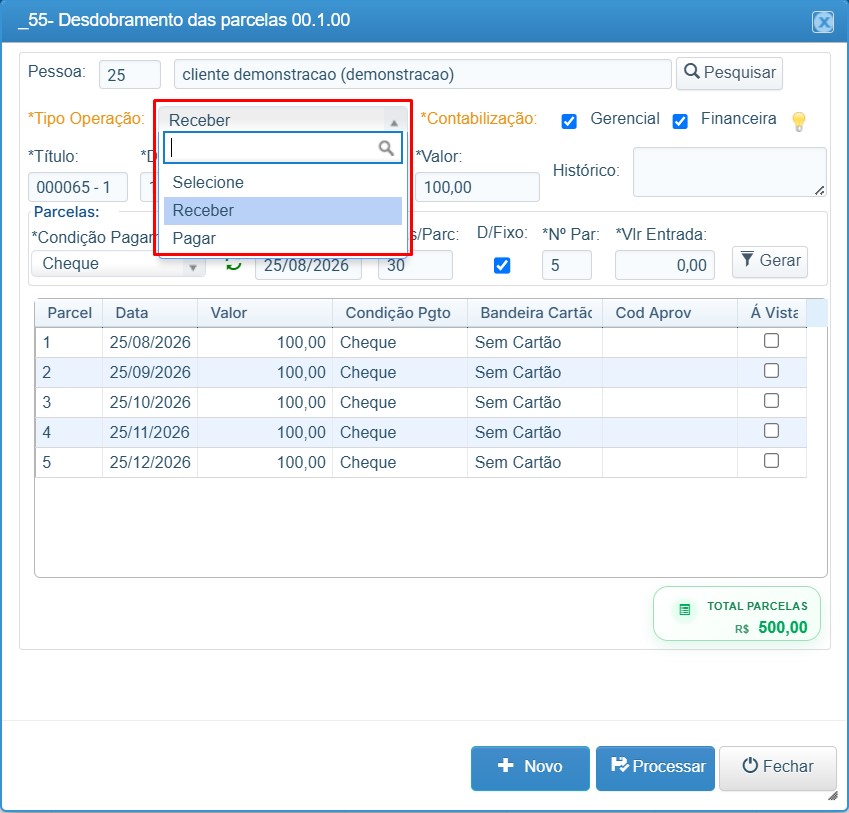The image size is (849, 813).
Task: Choose Pagar option in list
Action: (x=283, y=239)
